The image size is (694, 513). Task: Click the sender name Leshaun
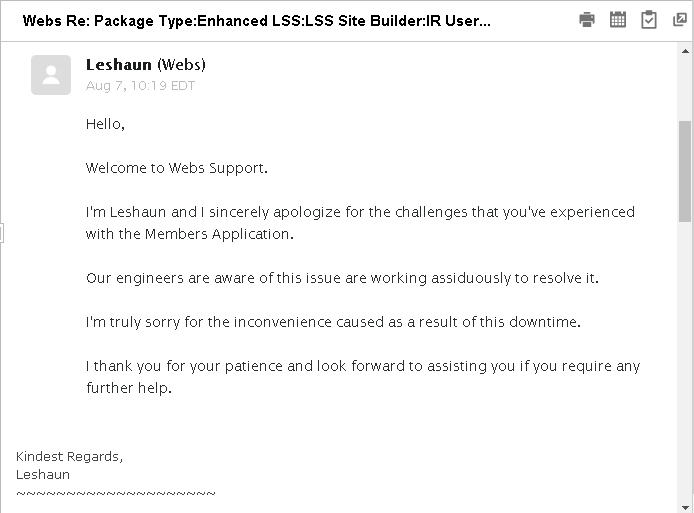[119, 65]
